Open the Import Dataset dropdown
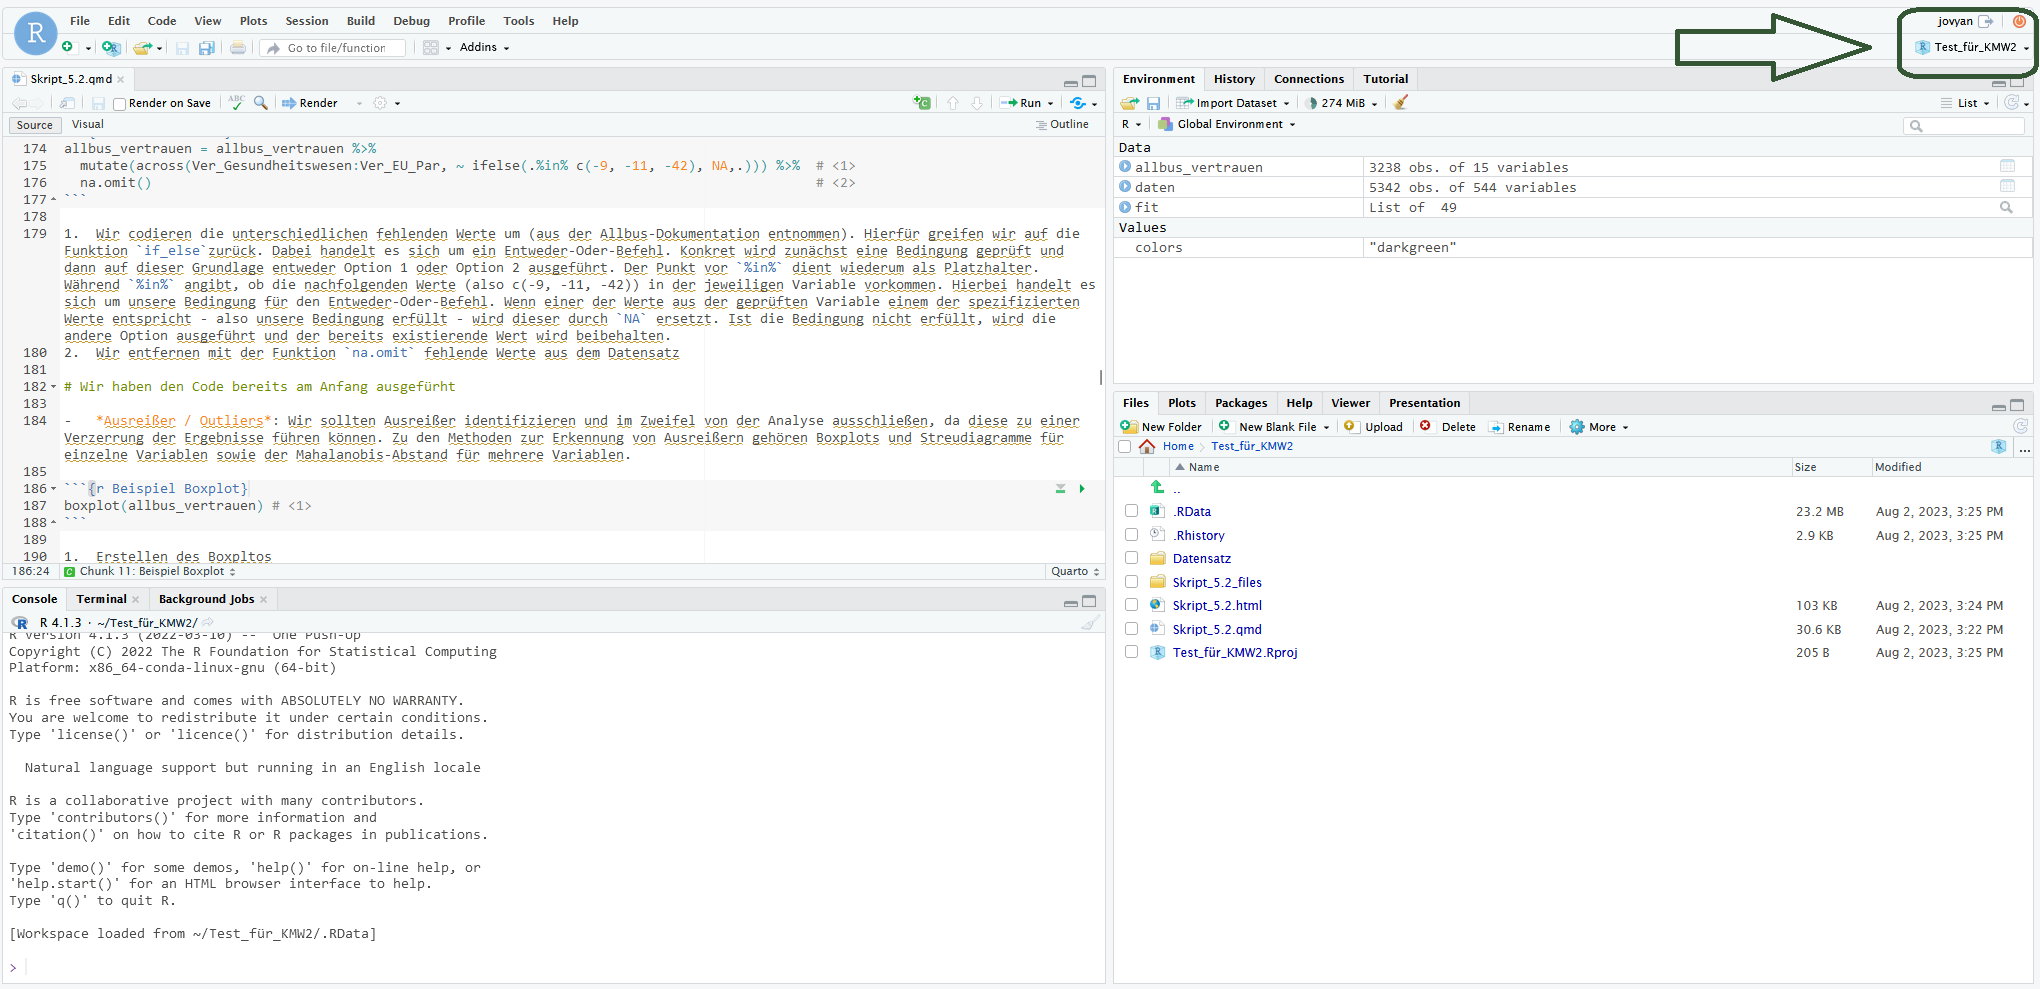The image size is (2040, 989). coord(1233,103)
